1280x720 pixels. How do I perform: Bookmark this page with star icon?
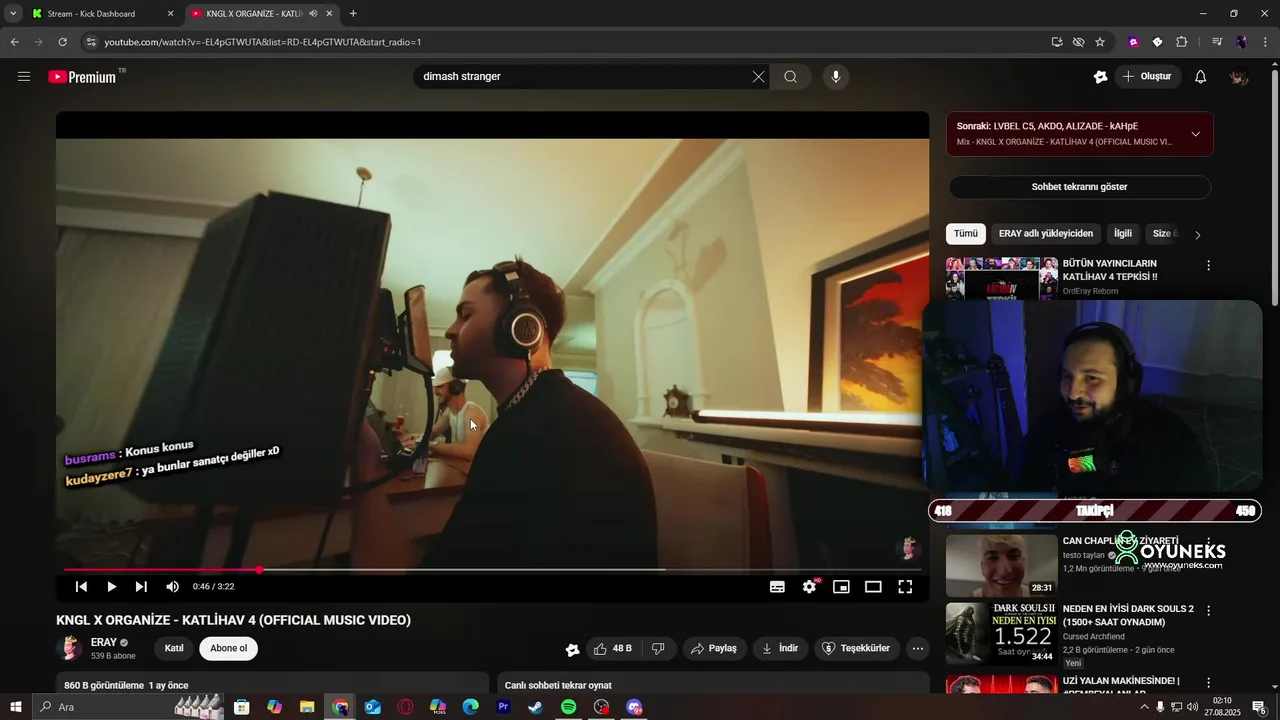point(1100,42)
